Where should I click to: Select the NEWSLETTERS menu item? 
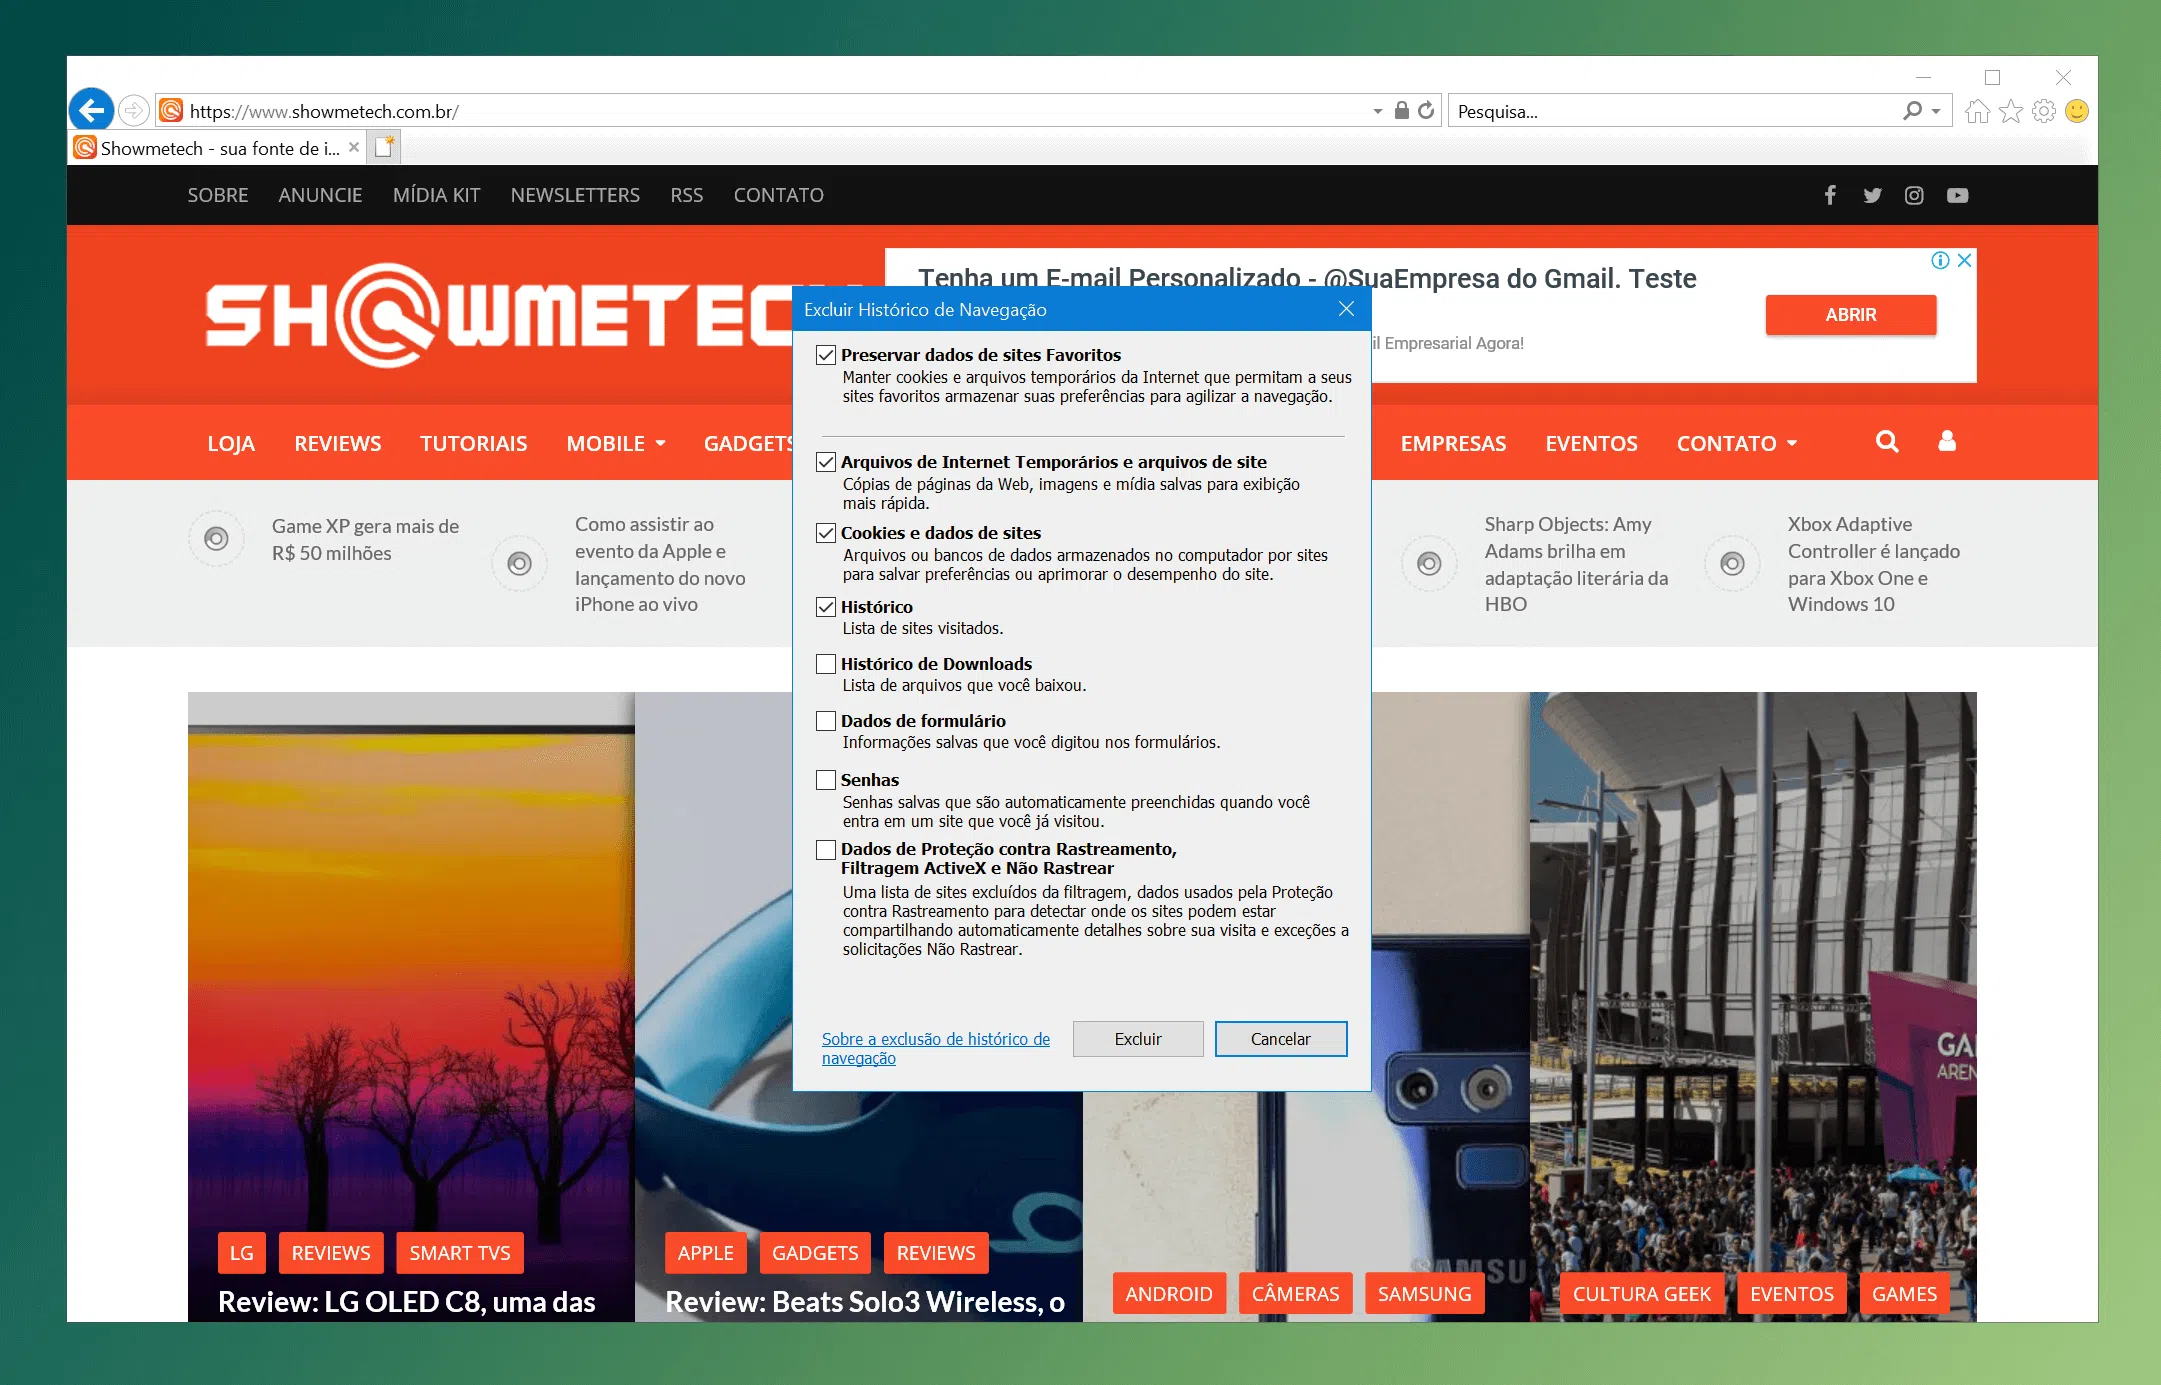[x=575, y=195]
